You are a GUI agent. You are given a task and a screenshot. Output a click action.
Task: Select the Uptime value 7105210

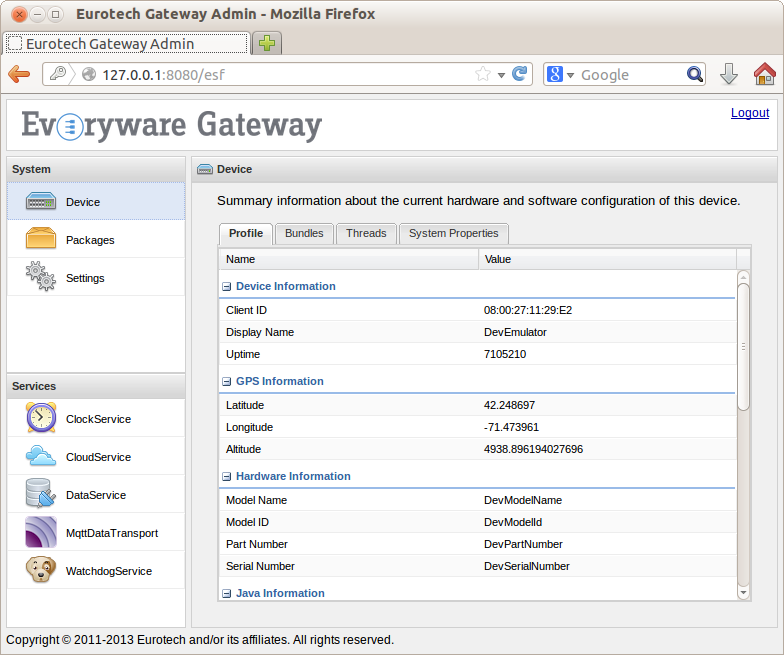tap(504, 354)
